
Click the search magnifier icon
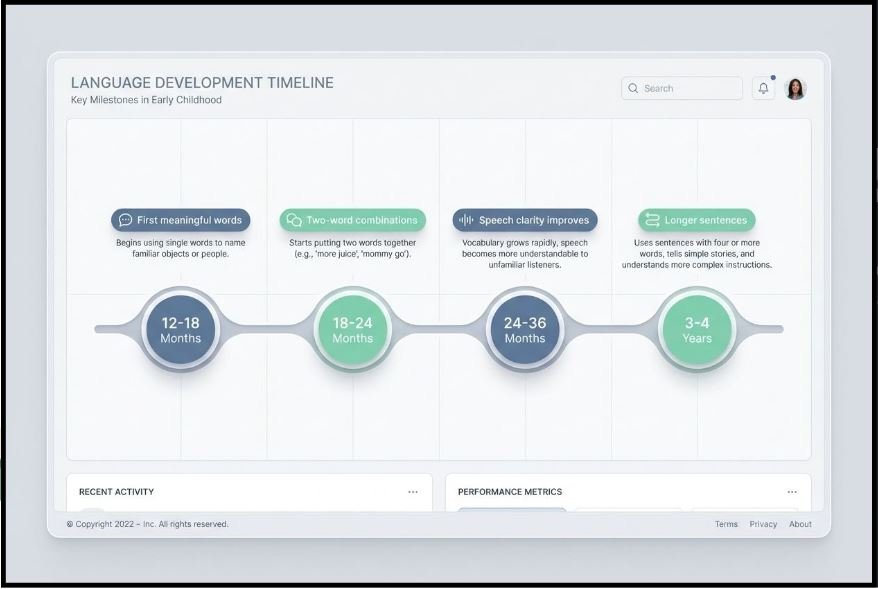coord(633,88)
